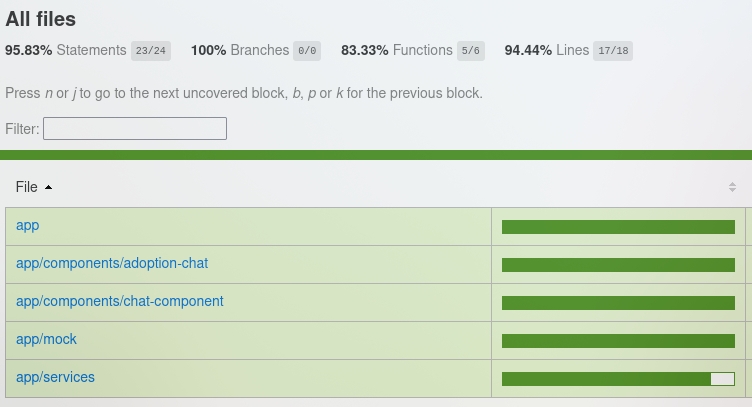Open the app folder link
This screenshot has height=407, width=752.
tap(28, 225)
